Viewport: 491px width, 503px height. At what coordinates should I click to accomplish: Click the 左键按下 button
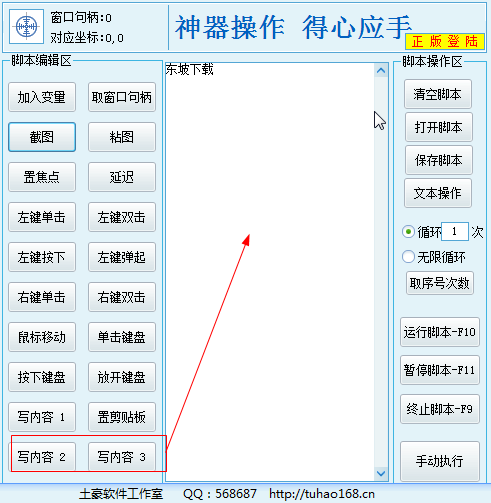click(x=42, y=257)
